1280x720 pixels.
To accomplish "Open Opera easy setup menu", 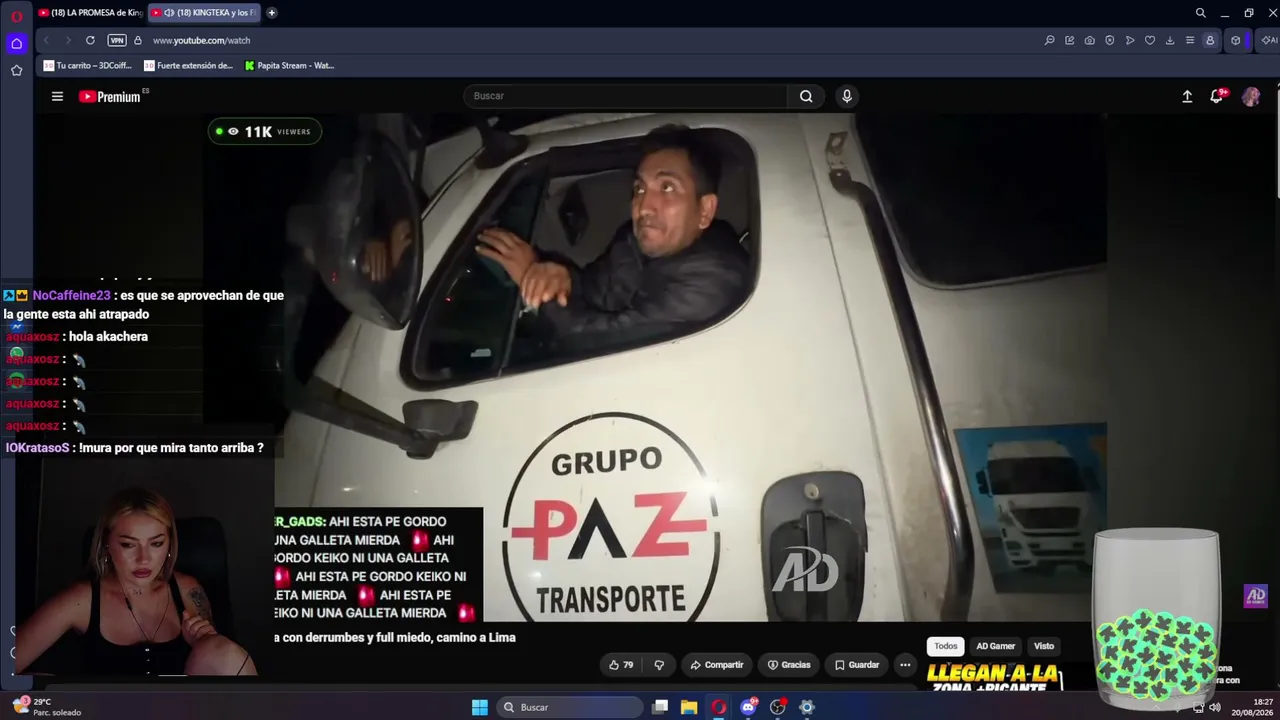I will pos(1189,40).
